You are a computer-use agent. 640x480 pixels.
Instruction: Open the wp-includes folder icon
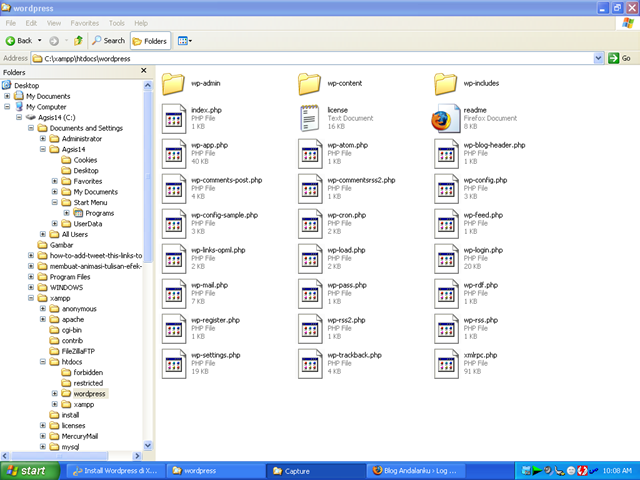[x=446, y=84]
